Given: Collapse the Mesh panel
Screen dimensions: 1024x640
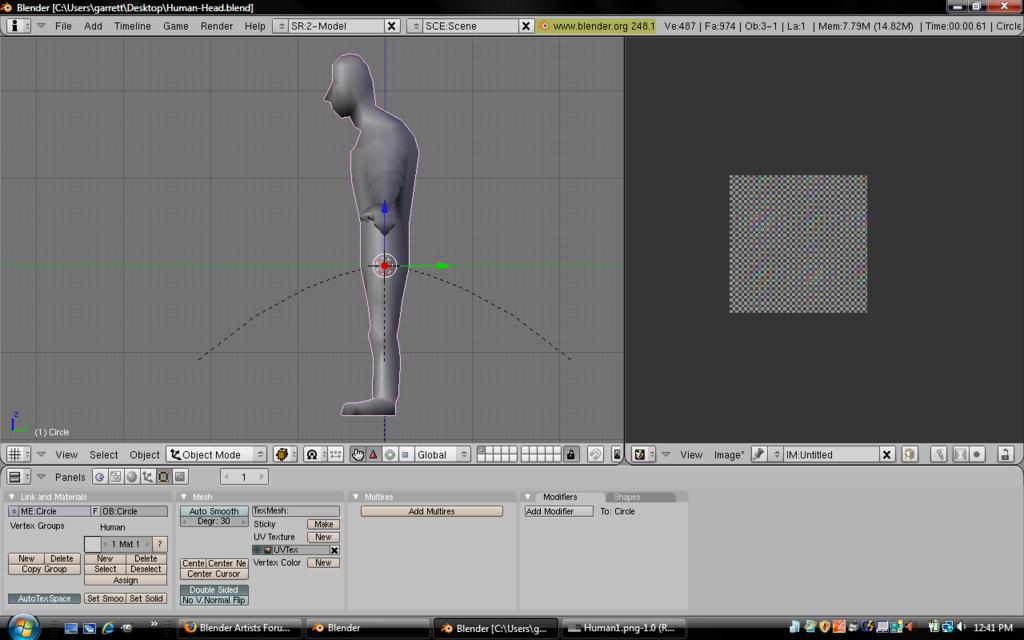Looking at the screenshot, I should [184, 497].
